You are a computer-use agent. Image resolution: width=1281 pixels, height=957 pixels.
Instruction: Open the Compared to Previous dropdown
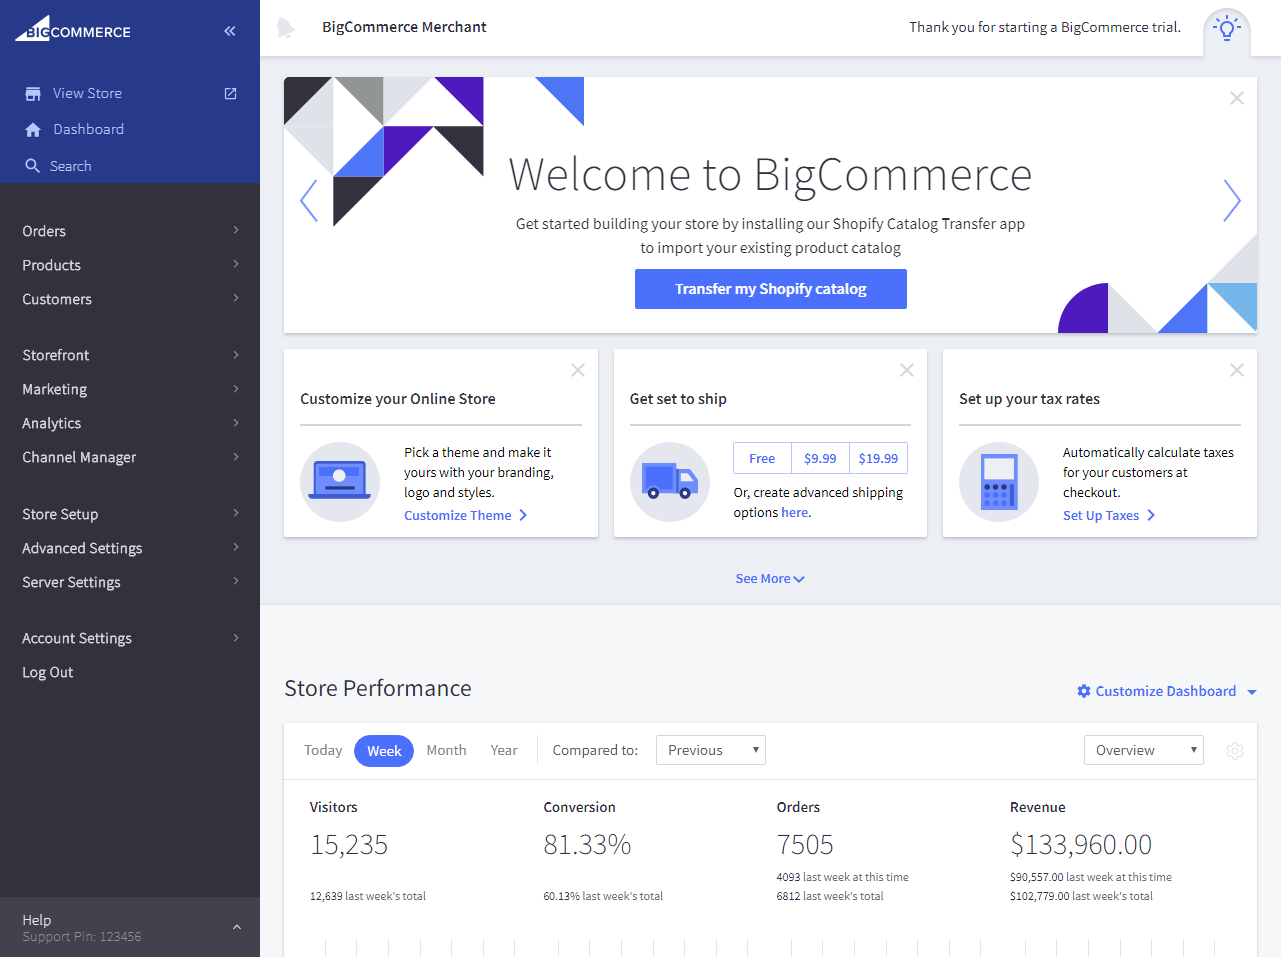(x=711, y=750)
